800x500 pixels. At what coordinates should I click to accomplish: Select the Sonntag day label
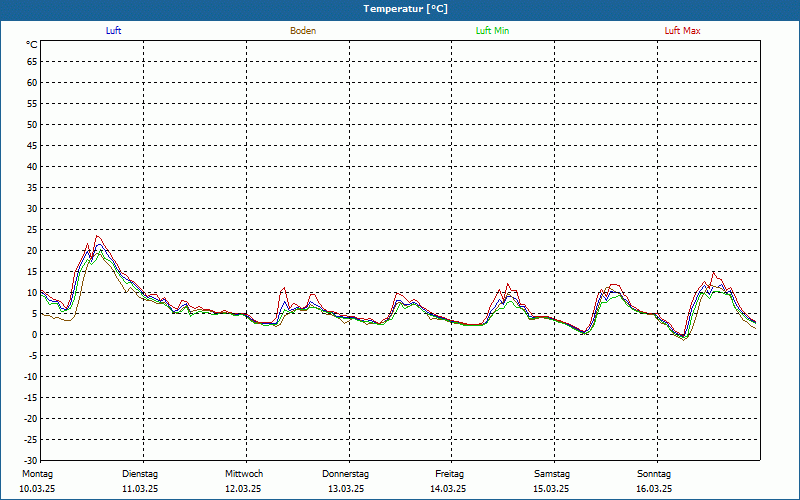click(x=654, y=474)
